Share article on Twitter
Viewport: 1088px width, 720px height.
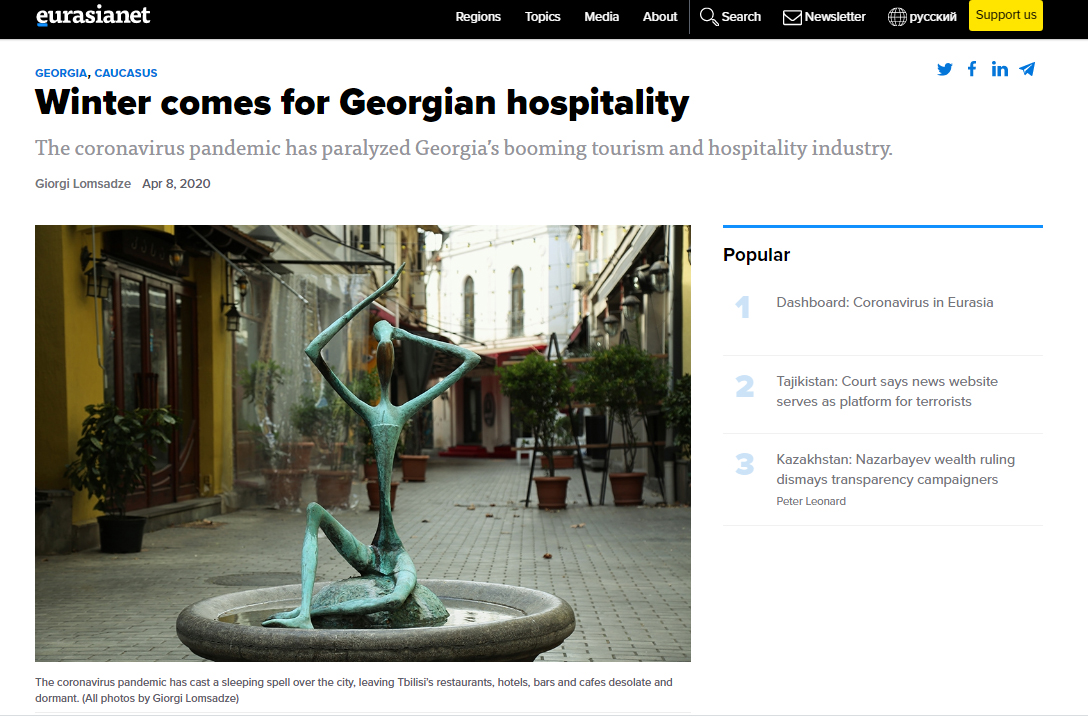944,69
